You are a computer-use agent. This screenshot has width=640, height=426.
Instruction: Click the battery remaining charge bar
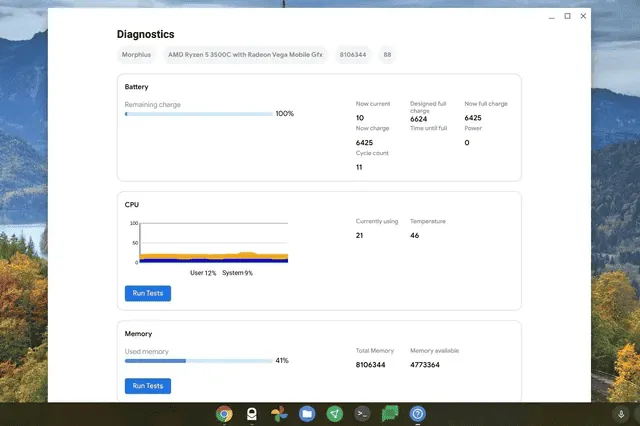click(198, 114)
